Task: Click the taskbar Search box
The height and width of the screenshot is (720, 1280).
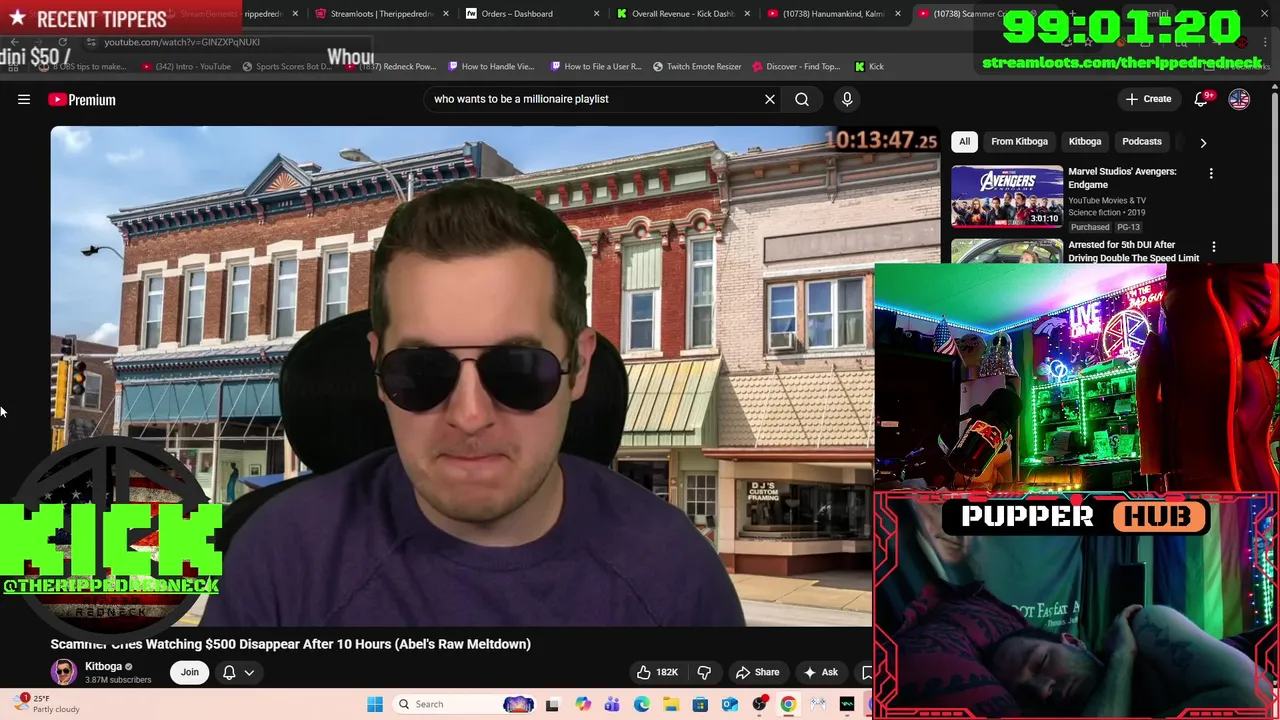Action: pos(465,704)
